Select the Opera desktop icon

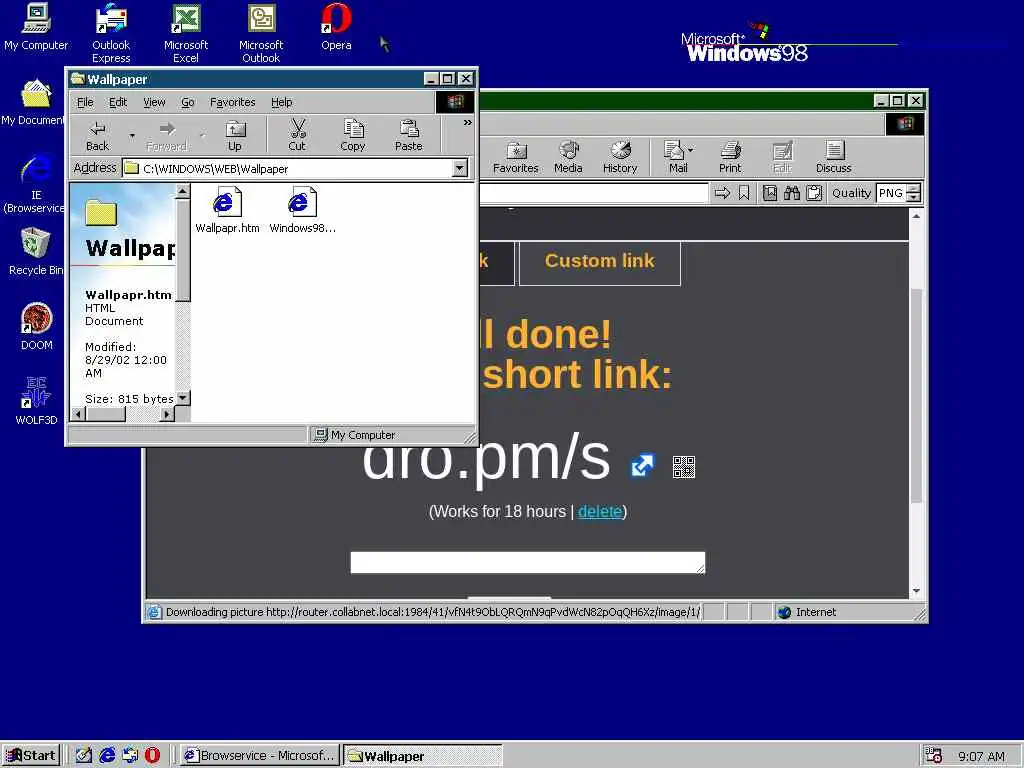tap(336, 27)
